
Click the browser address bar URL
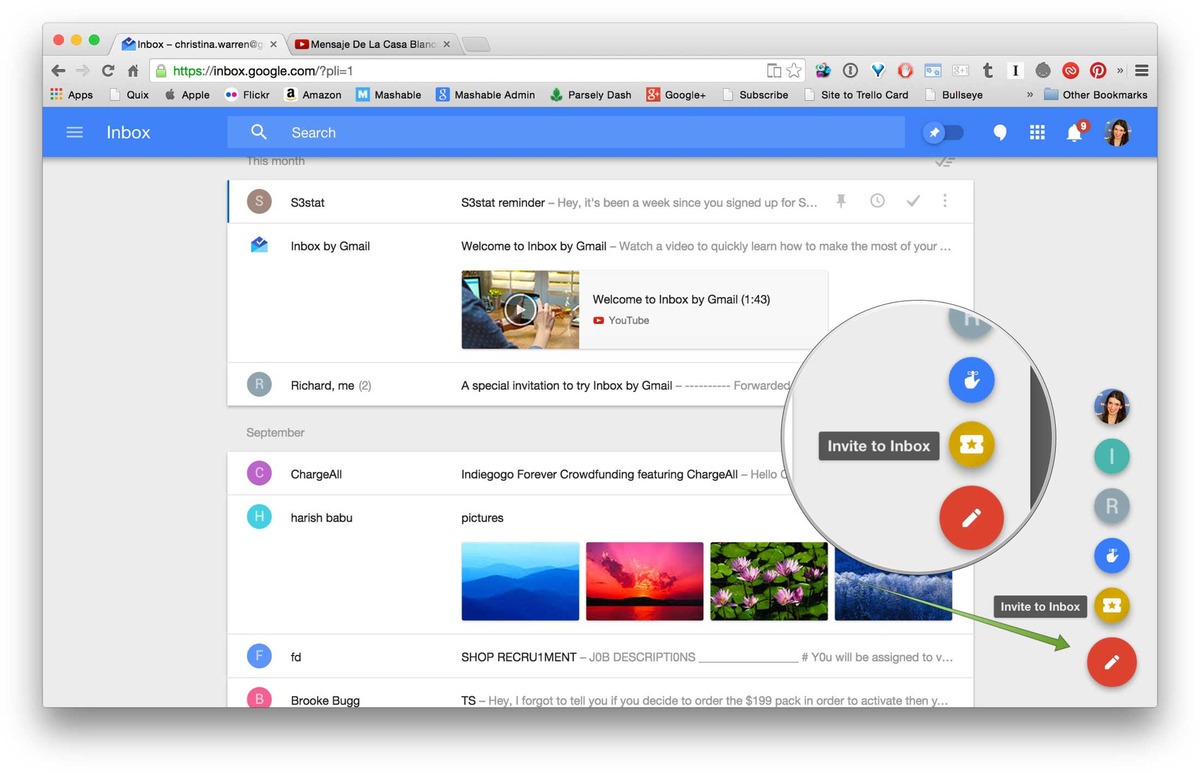pyautogui.click(x=262, y=71)
